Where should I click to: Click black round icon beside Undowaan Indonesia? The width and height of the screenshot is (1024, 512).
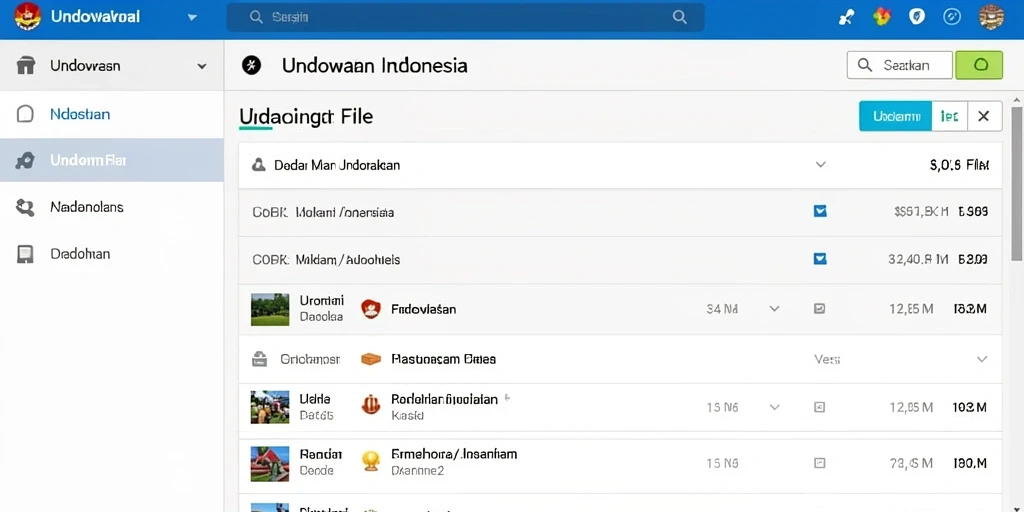coord(251,65)
